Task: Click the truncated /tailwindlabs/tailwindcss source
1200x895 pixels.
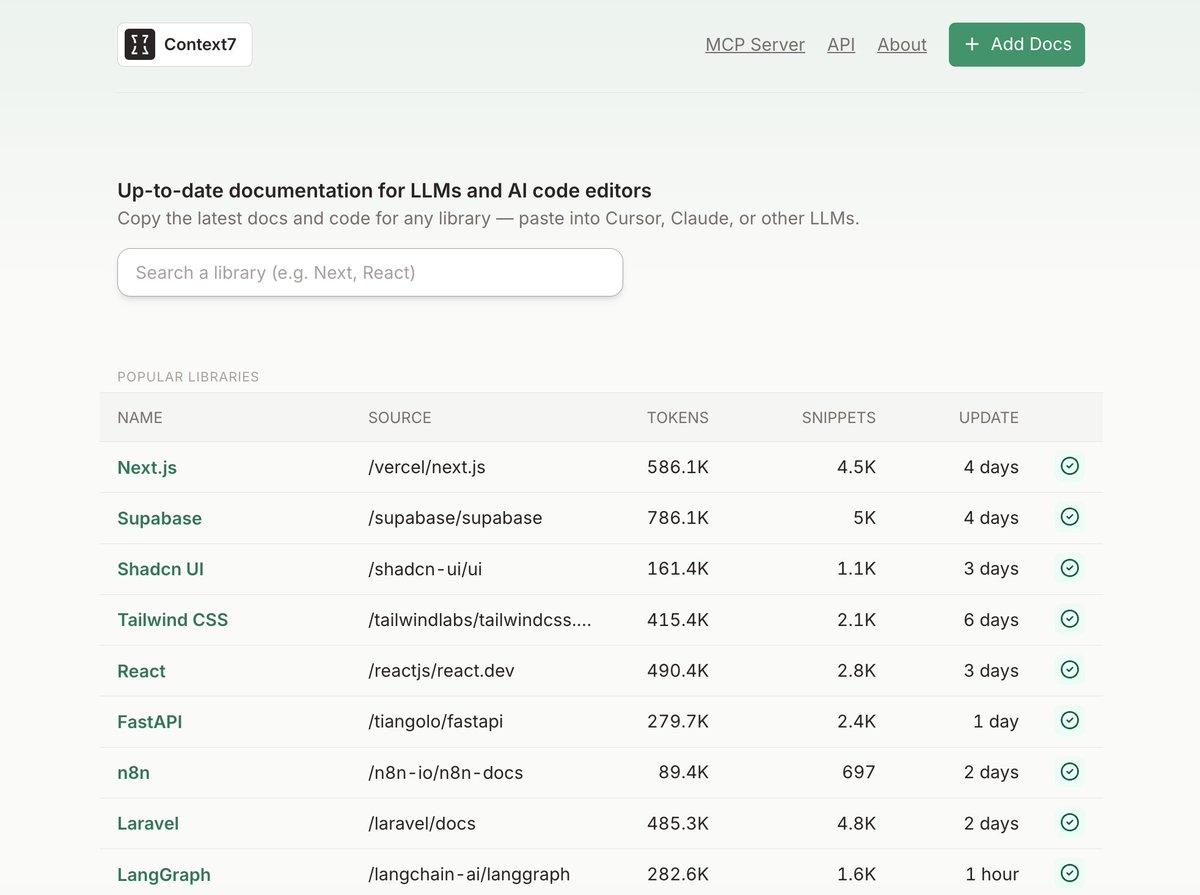Action: pyautogui.click(x=480, y=620)
